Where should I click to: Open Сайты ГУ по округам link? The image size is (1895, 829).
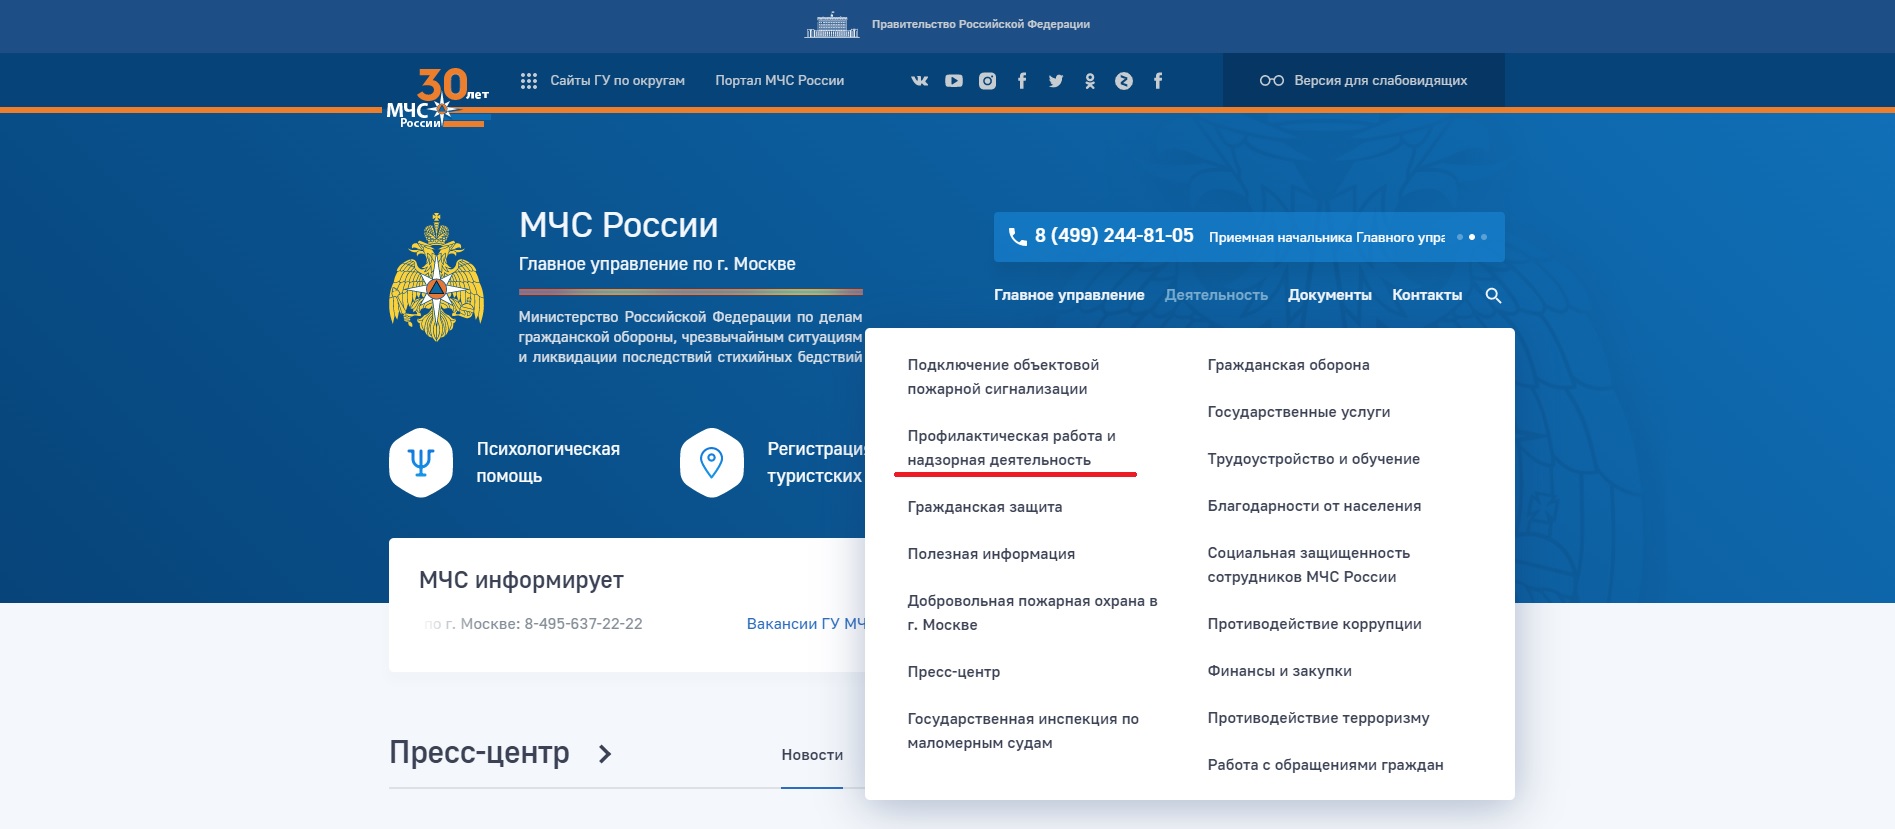point(617,81)
